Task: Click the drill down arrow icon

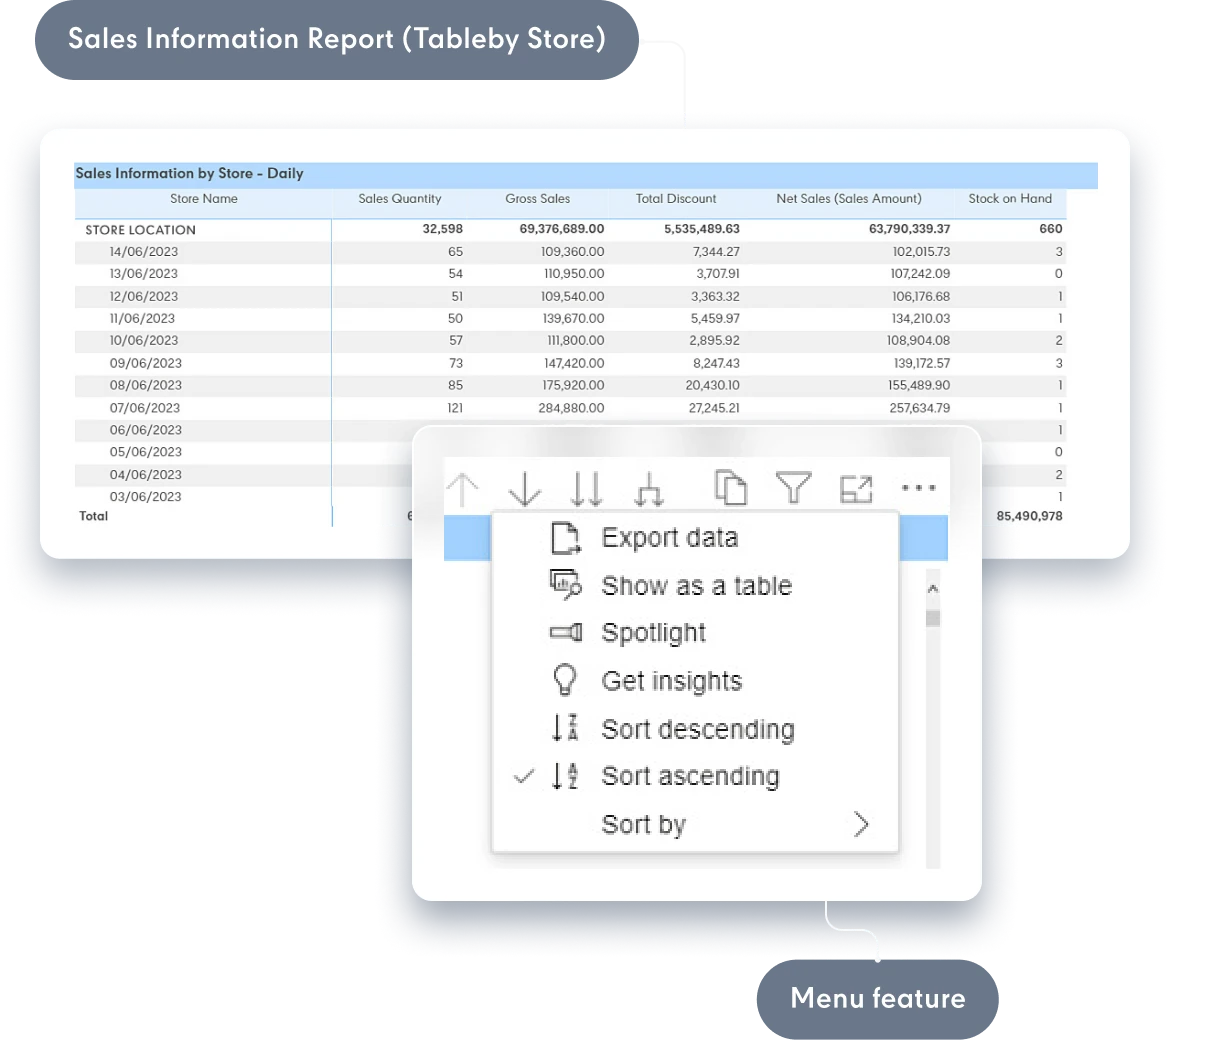Action: click(524, 489)
